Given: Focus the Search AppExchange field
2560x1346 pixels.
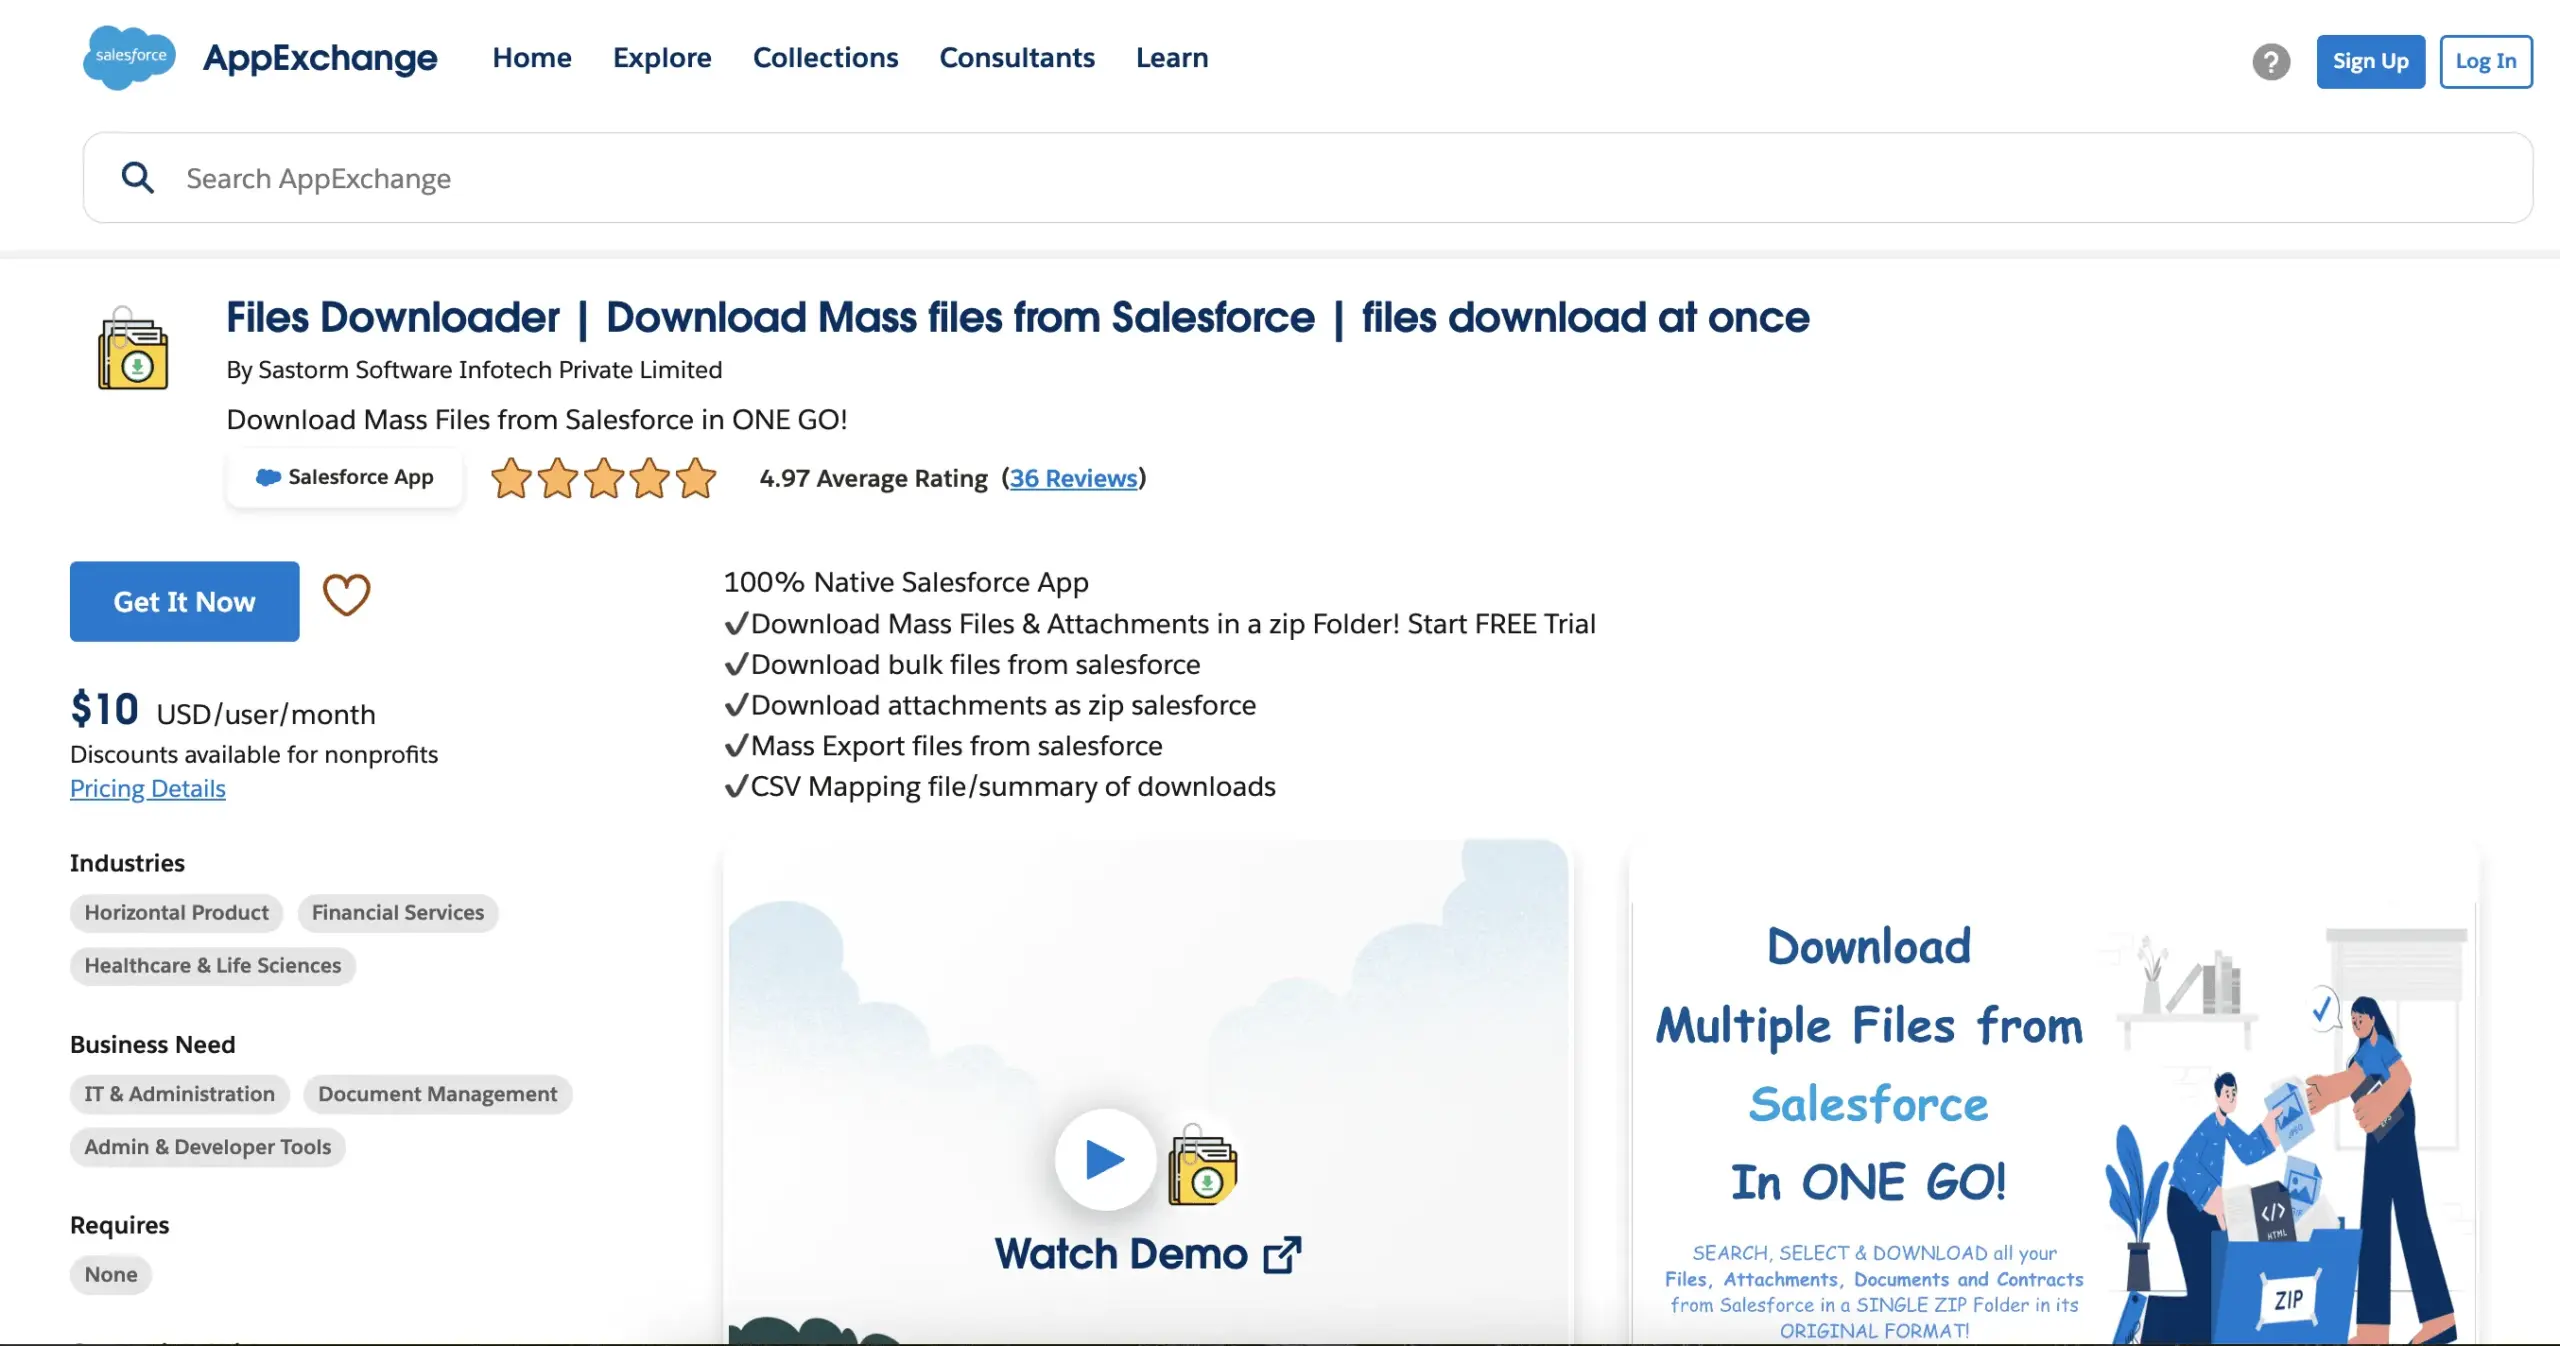Looking at the screenshot, I should point(1300,178).
